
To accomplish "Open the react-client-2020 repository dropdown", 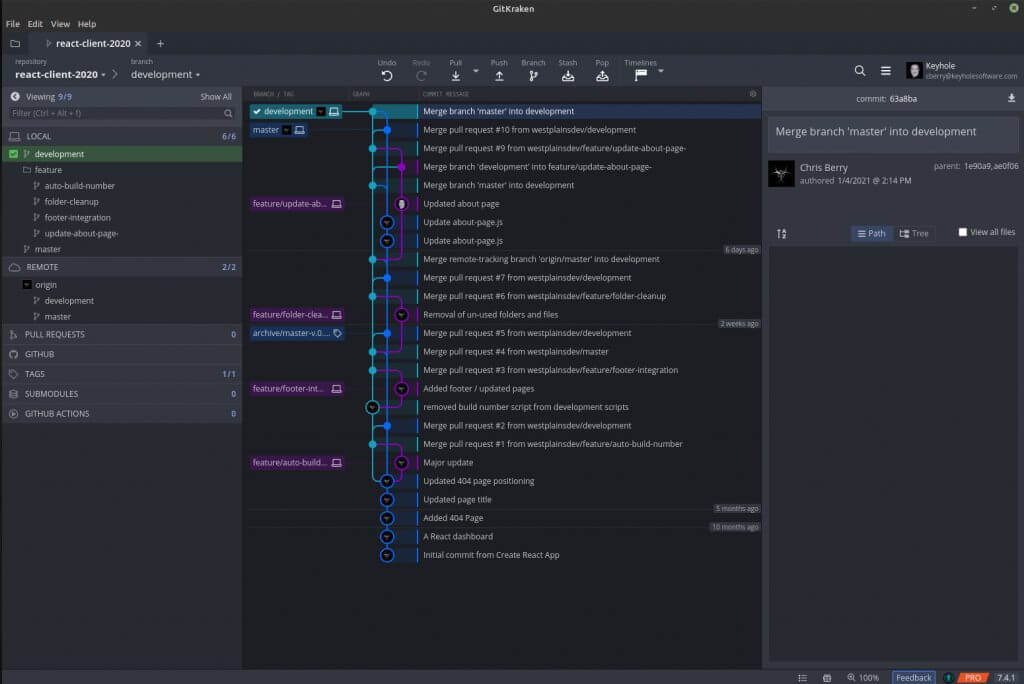I will (60, 74).
